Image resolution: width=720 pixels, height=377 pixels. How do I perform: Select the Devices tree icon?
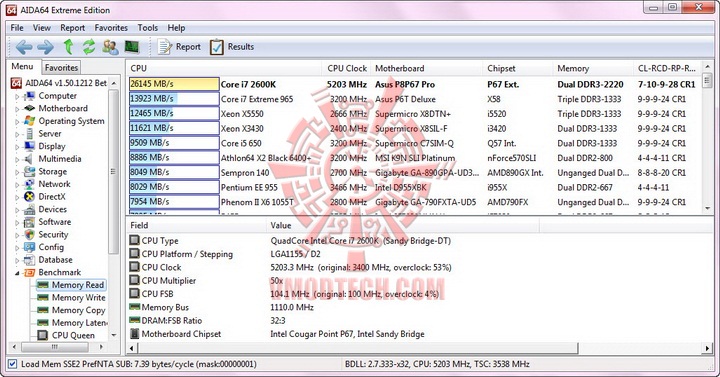(29, 209)
